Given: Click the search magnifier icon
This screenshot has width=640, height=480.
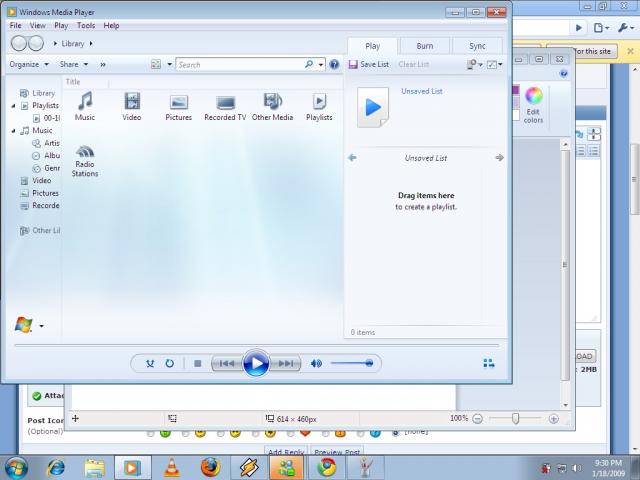Looking at the screenshot, I should (x=309, y=64).
